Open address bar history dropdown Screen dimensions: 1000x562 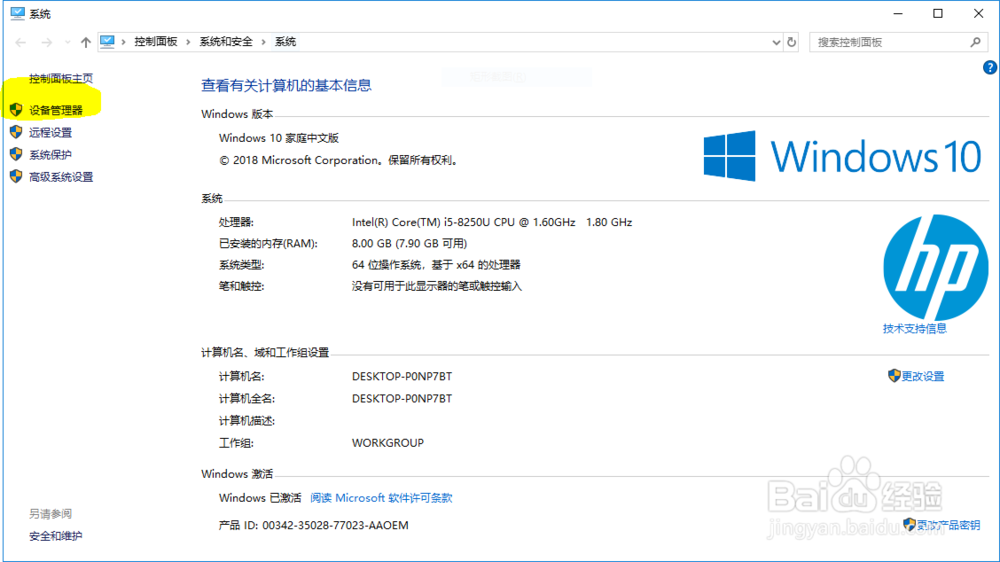coord(776,42)
